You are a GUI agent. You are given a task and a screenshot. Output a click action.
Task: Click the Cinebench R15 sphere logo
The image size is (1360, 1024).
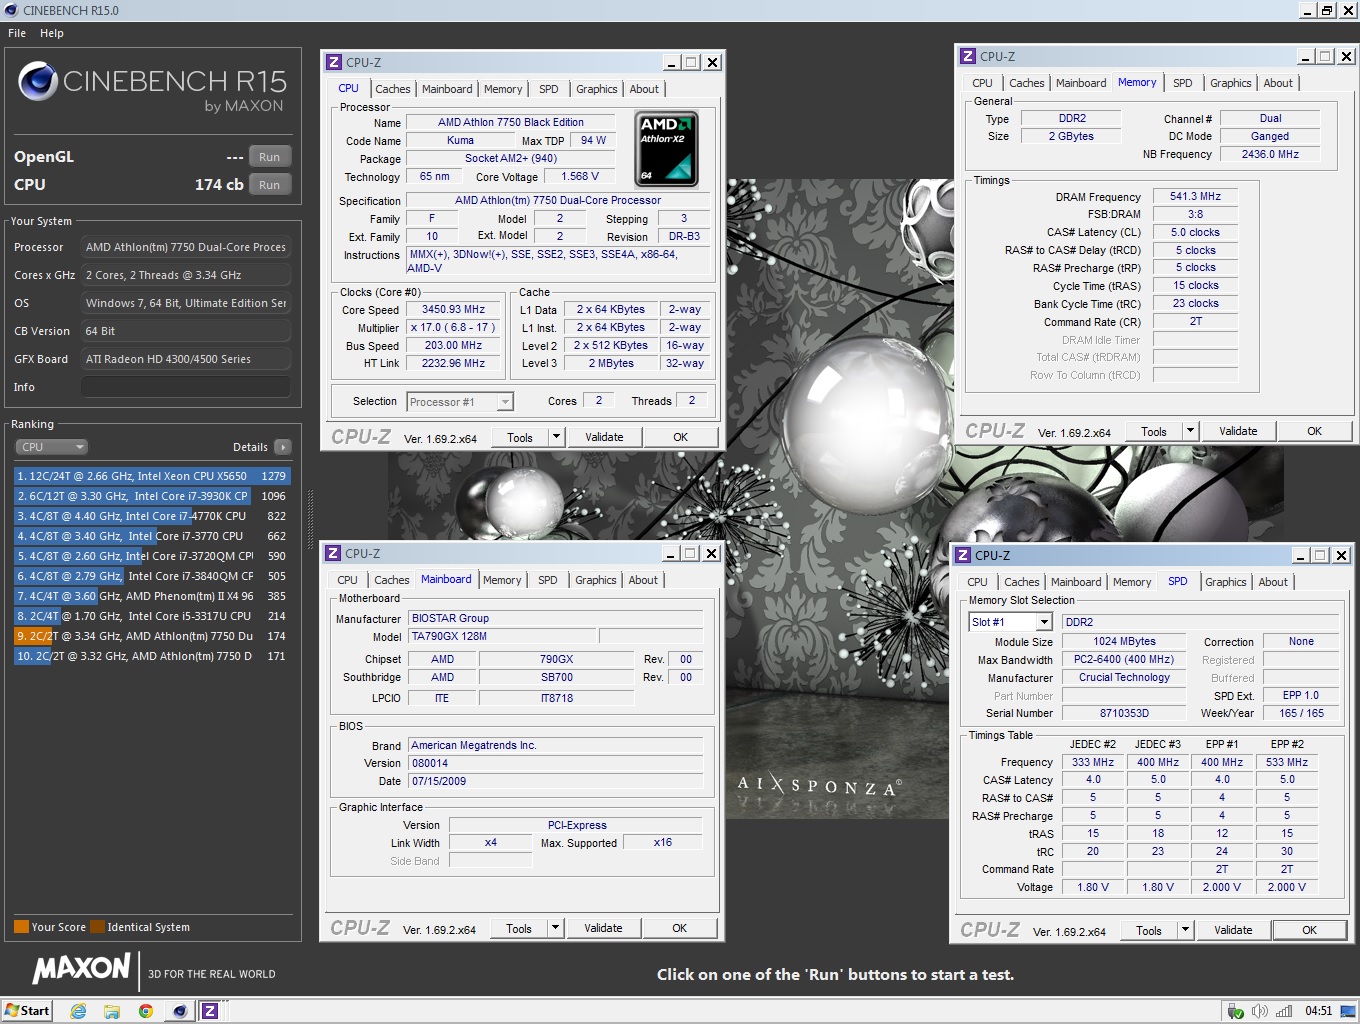tap(38, 81)
